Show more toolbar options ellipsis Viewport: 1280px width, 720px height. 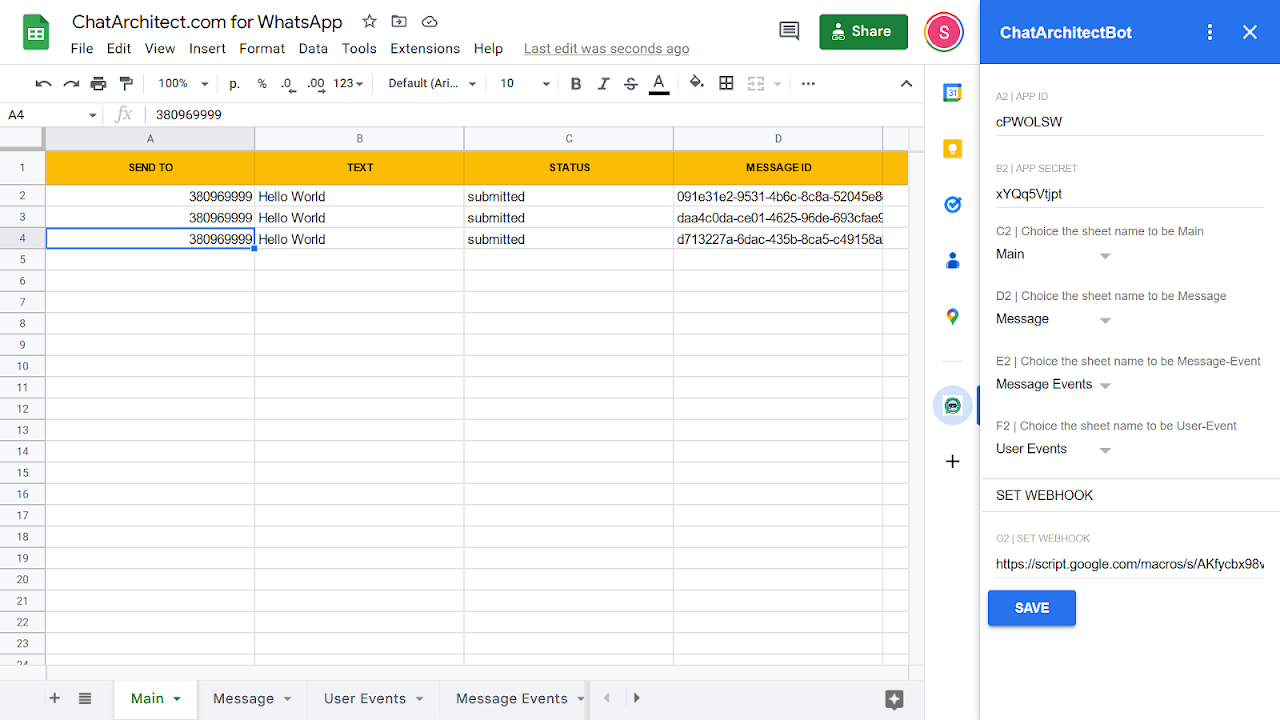tap(808, 84)
